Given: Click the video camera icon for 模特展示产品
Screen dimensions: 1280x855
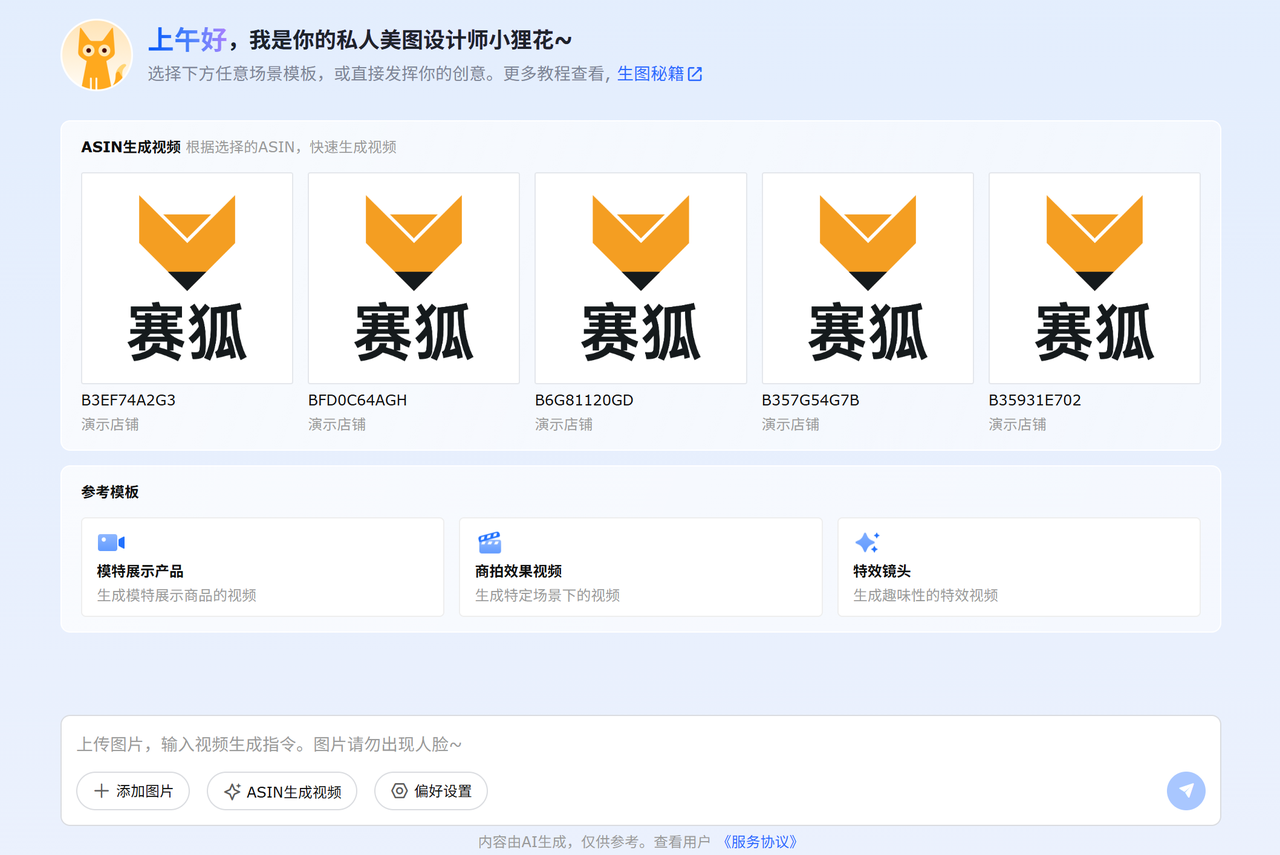Looking at the screenshot, I should pyautogui.click(x=111, y=543).
